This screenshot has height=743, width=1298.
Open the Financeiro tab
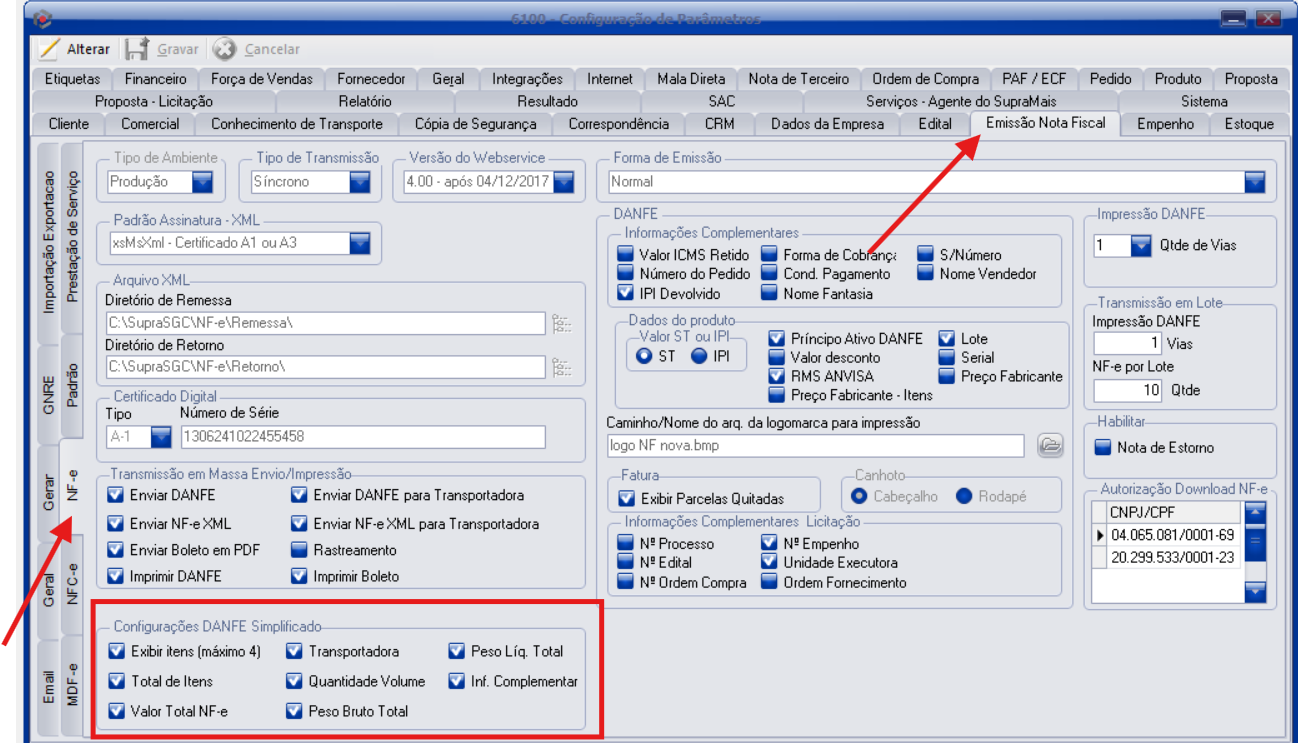pyautogui.click(x=155, y=79)
